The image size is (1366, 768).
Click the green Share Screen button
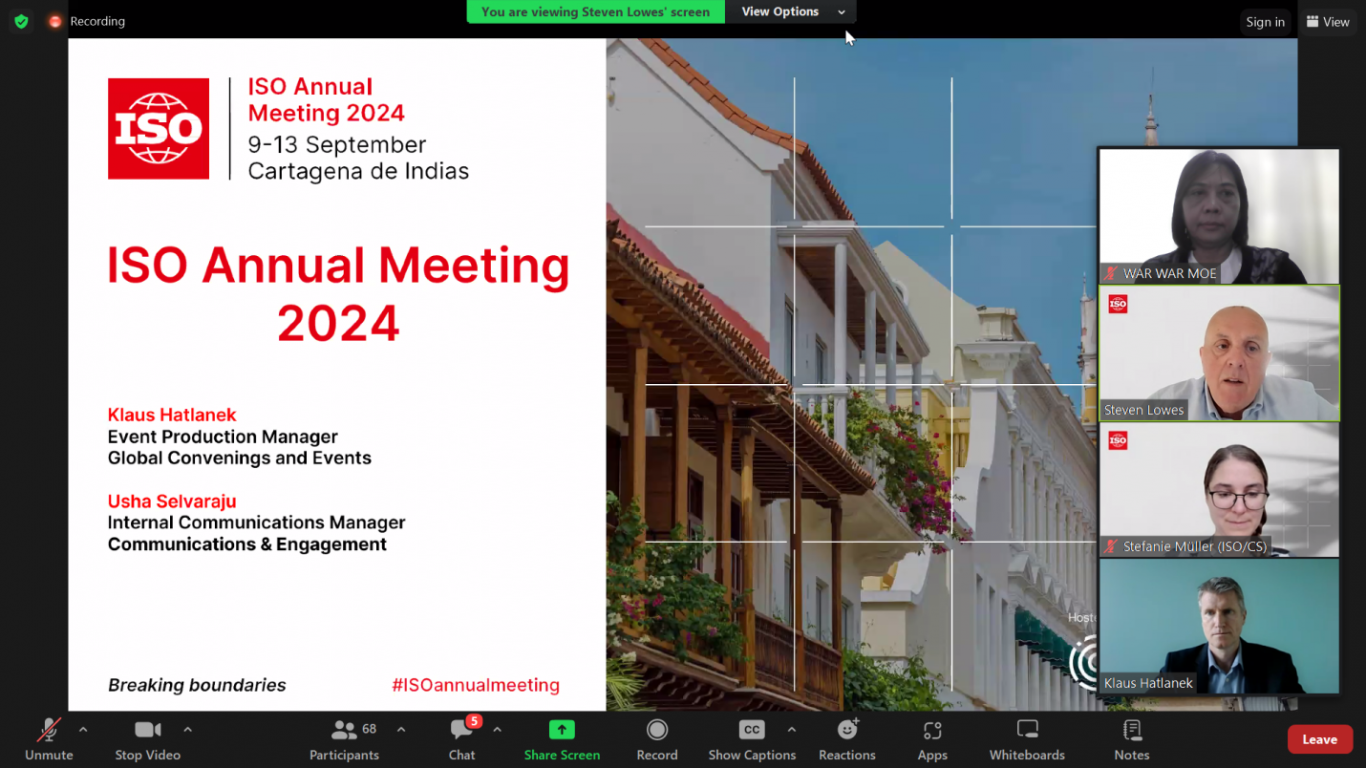pyautogui.click(x=562, y=740)
